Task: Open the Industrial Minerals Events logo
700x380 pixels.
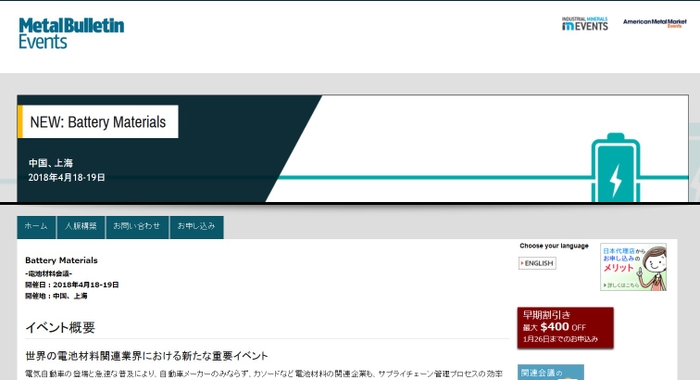Action: 585,24
